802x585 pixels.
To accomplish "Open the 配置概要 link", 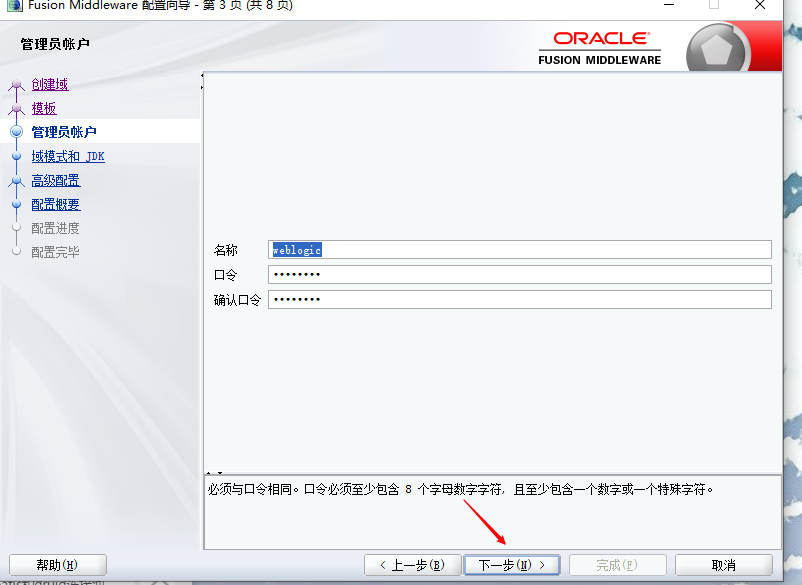I will click(x=55, y=204).
